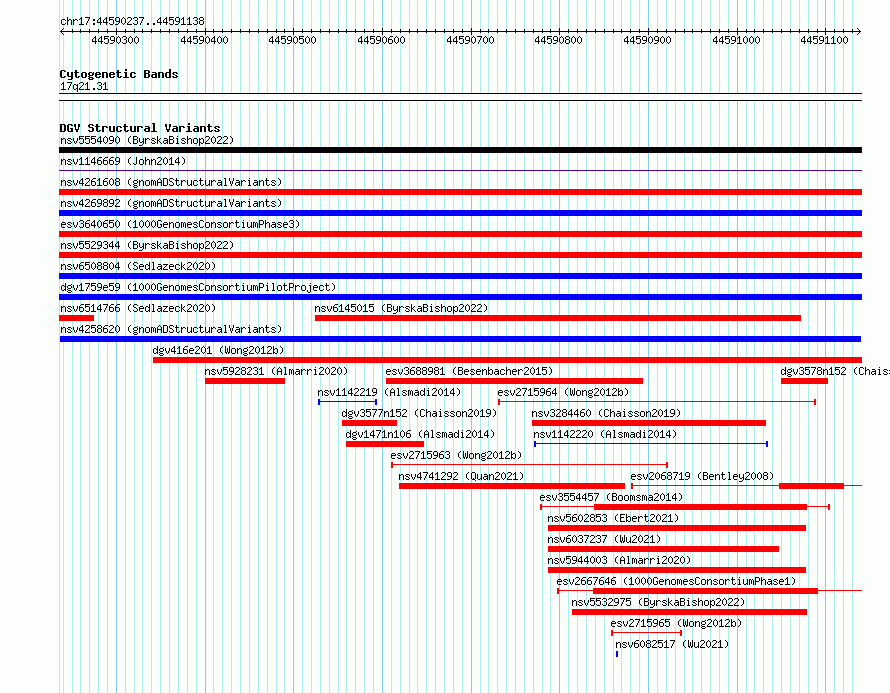The width and height of the screenshot is (890, 693).
Task: Click the 44591100 ruler position label
Action: coord(824,40)
